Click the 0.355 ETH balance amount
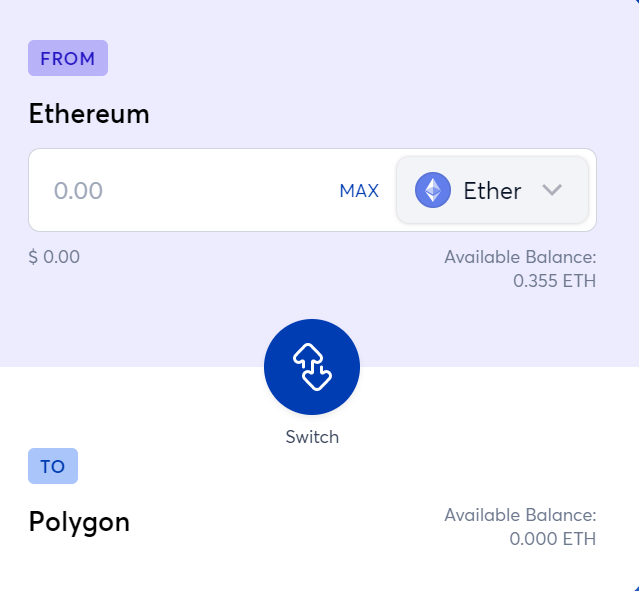The height and width of the screenshot is (591, 639). (x=554, y=281)
